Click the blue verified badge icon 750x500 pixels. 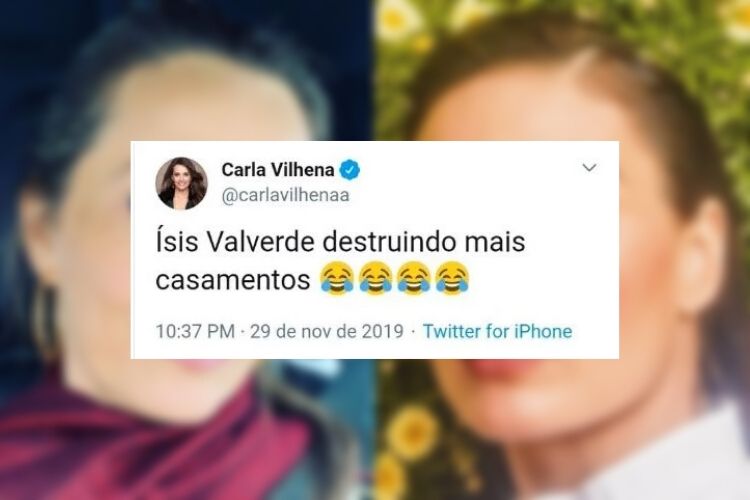pos(350,170)
